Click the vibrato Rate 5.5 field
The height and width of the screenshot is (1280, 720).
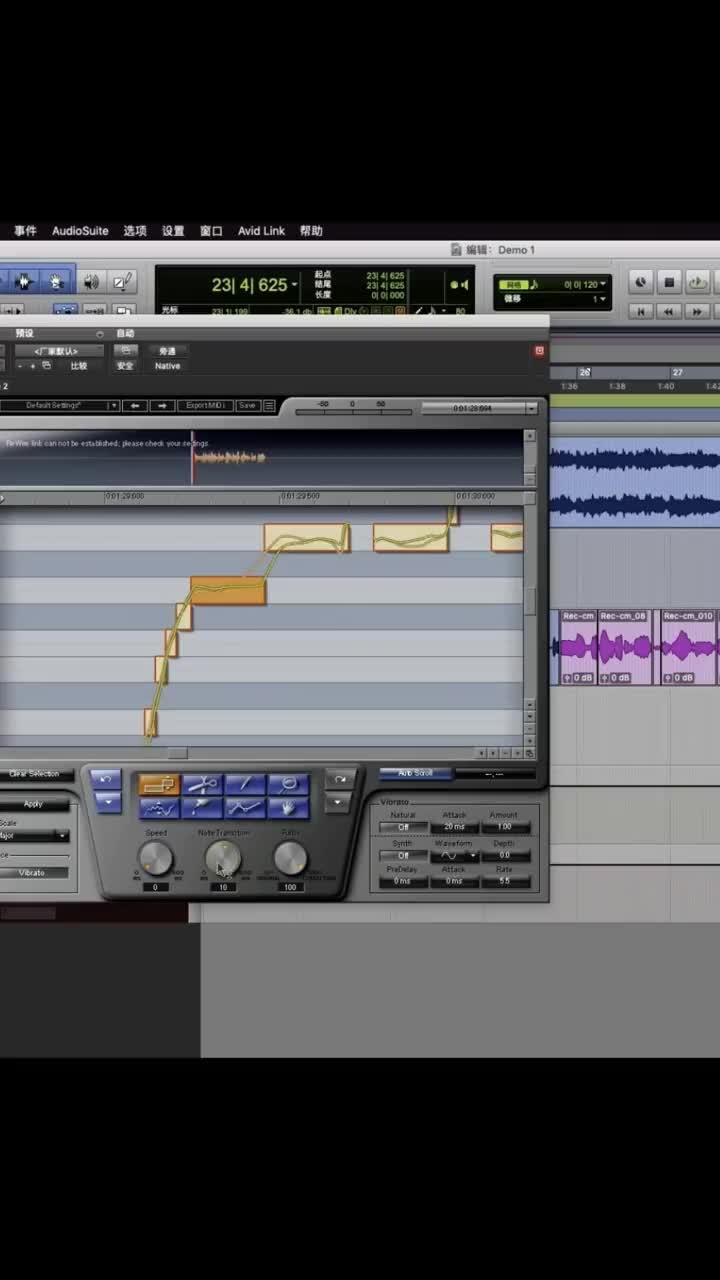pyautogui.click(x=504, y=881)
